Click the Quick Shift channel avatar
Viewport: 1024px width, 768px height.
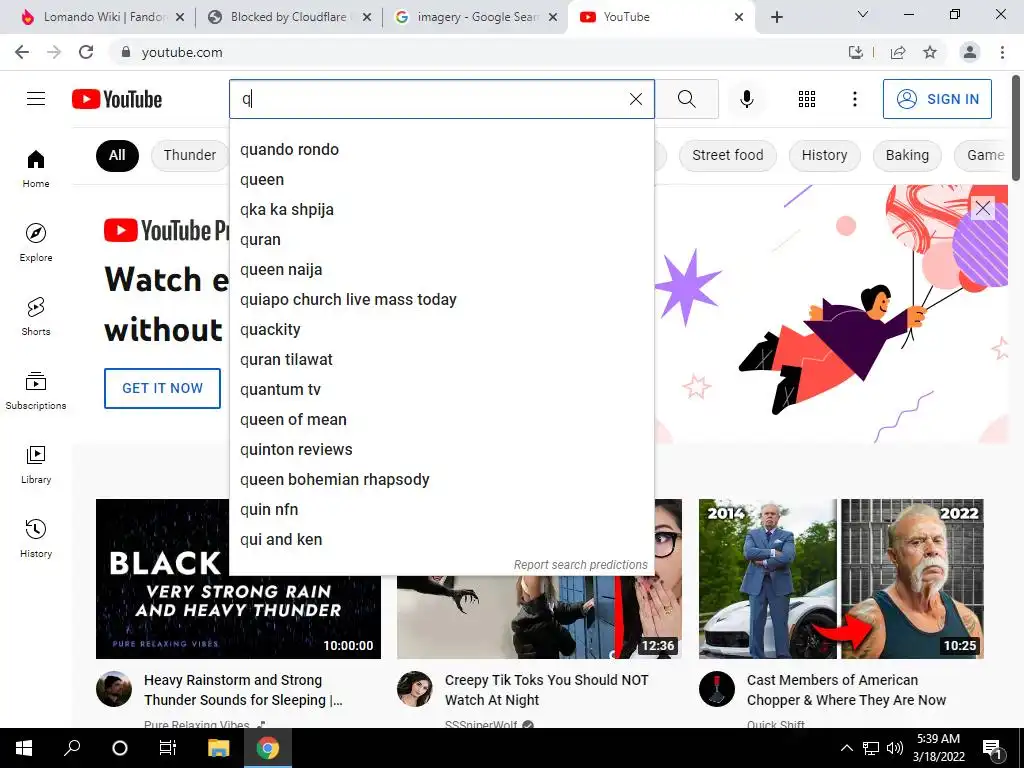pos(716,689)
